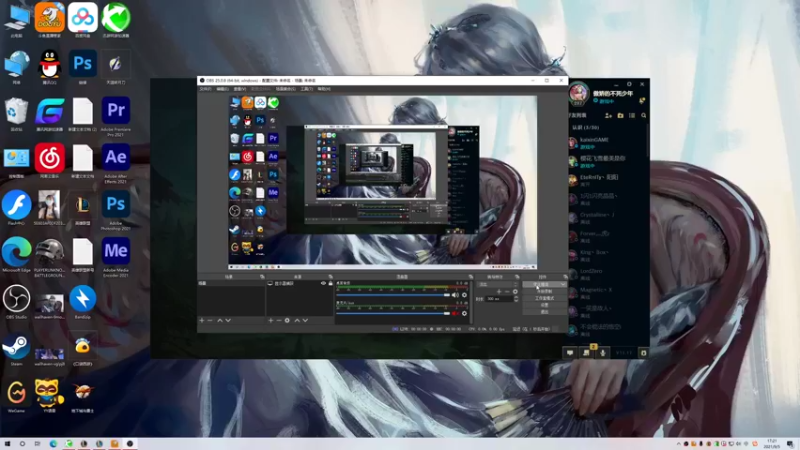The width and height of the screenshot is (800, 450).
Task: Open Windows Start button on taskbar
Action: (7, 444)
